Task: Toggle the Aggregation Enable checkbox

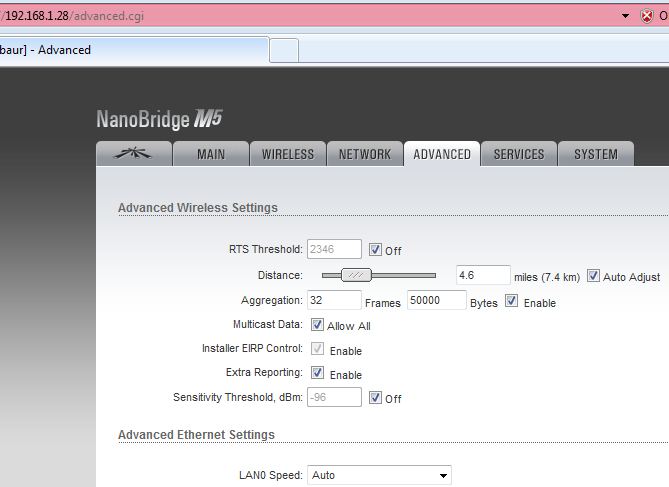Action: [x=512, y=301]
